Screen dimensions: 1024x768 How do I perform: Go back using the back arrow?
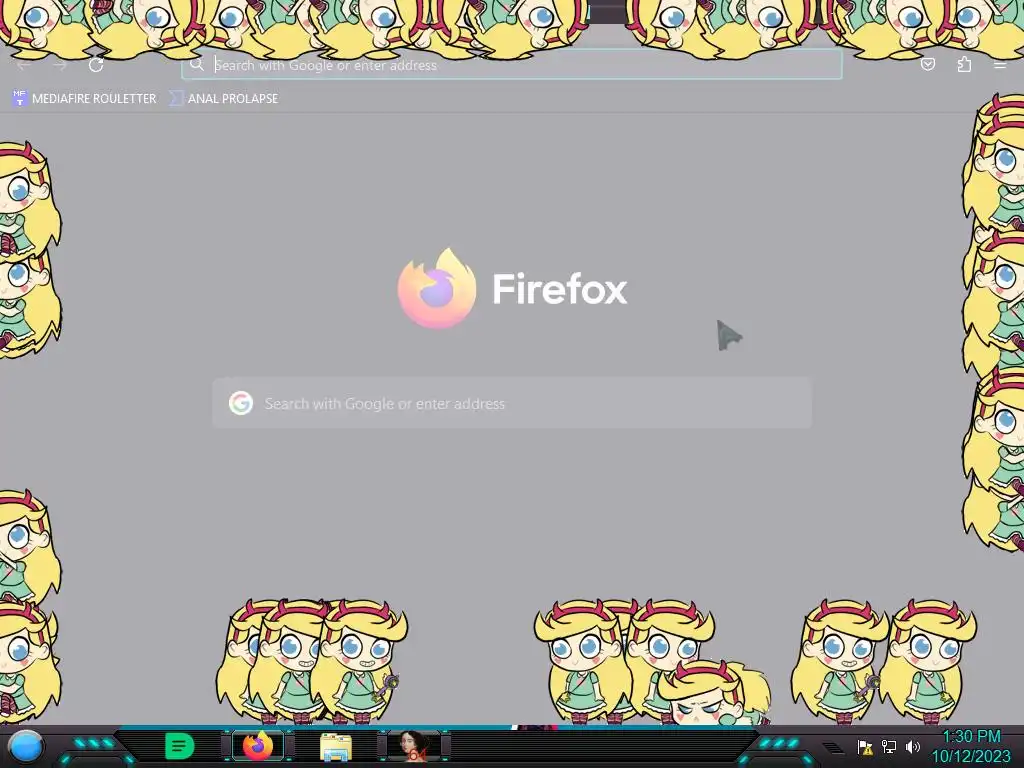click(24, 65)
